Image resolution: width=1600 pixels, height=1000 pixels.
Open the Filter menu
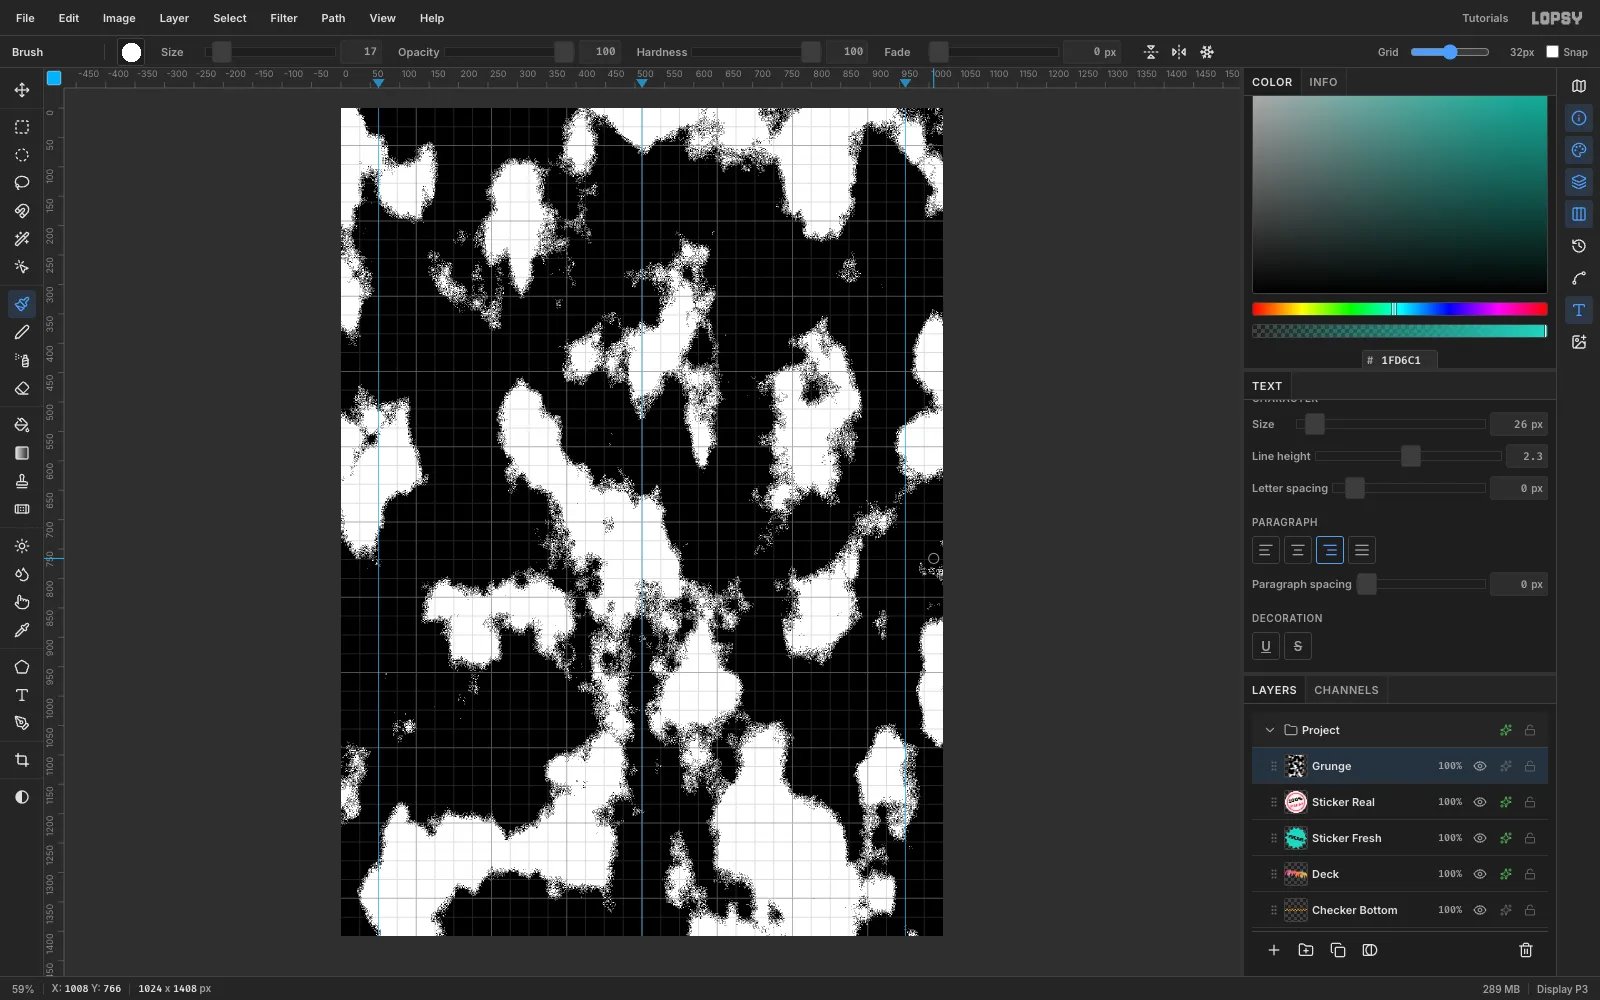(x=284, y=18)
